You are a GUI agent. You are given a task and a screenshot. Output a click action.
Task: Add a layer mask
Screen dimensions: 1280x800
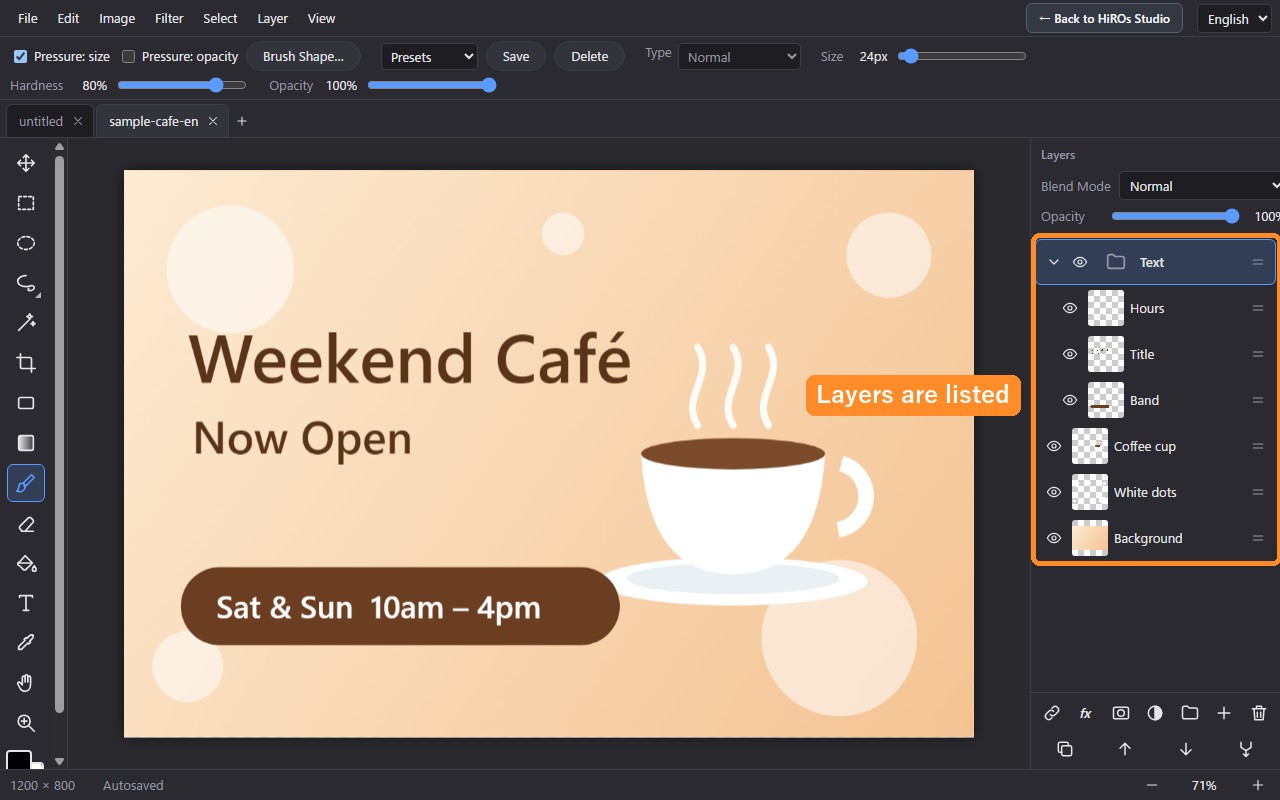(x=1121, y=713)
